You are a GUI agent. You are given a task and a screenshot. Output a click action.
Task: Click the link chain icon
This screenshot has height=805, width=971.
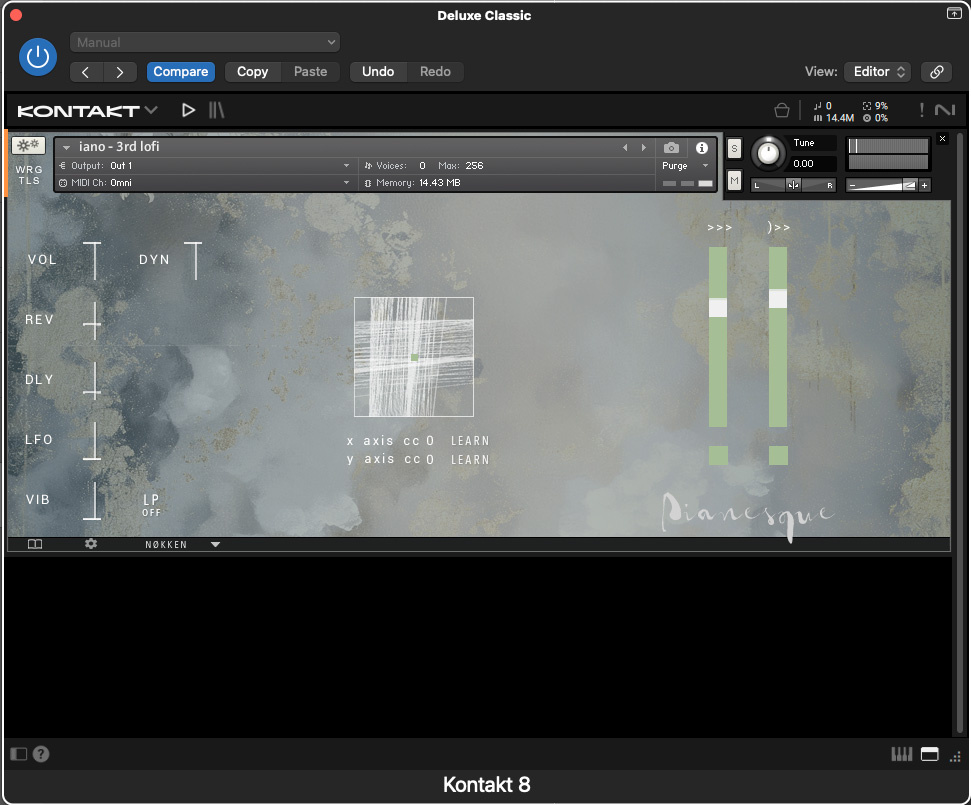point(936,72)
